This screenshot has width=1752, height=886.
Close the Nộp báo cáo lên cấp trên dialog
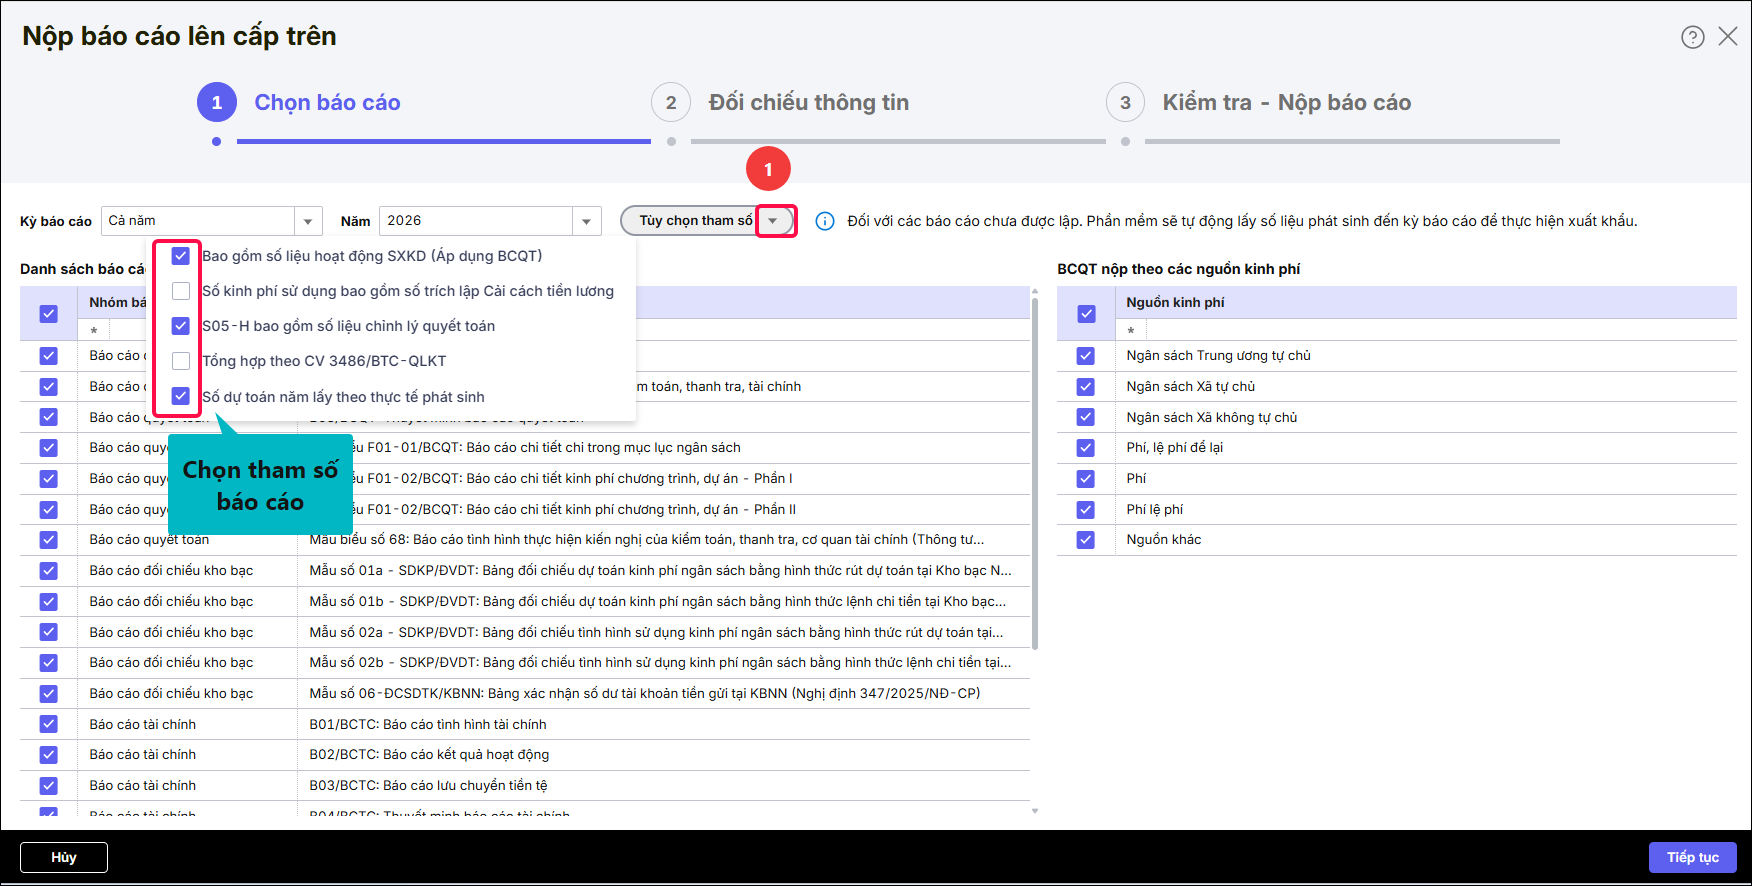pos(1727,37)
